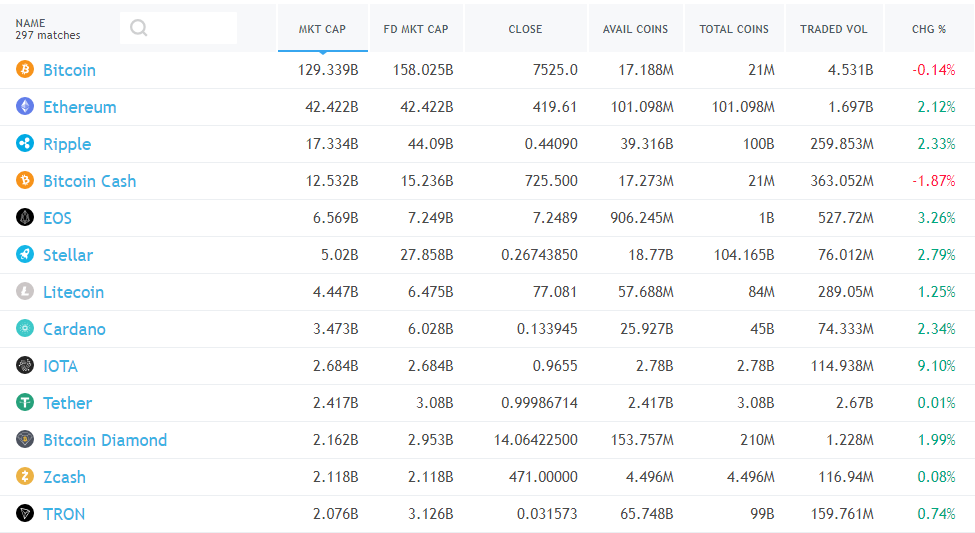Sort by MKT CAP column
Viewport: 975px width, 533px height.
[x=322, y=29]
